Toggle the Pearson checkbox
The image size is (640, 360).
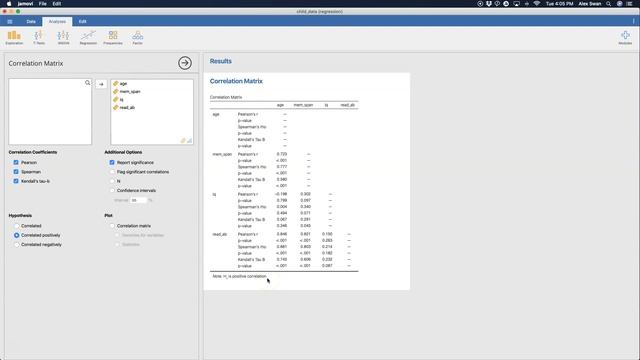click(x=16, y=162)
